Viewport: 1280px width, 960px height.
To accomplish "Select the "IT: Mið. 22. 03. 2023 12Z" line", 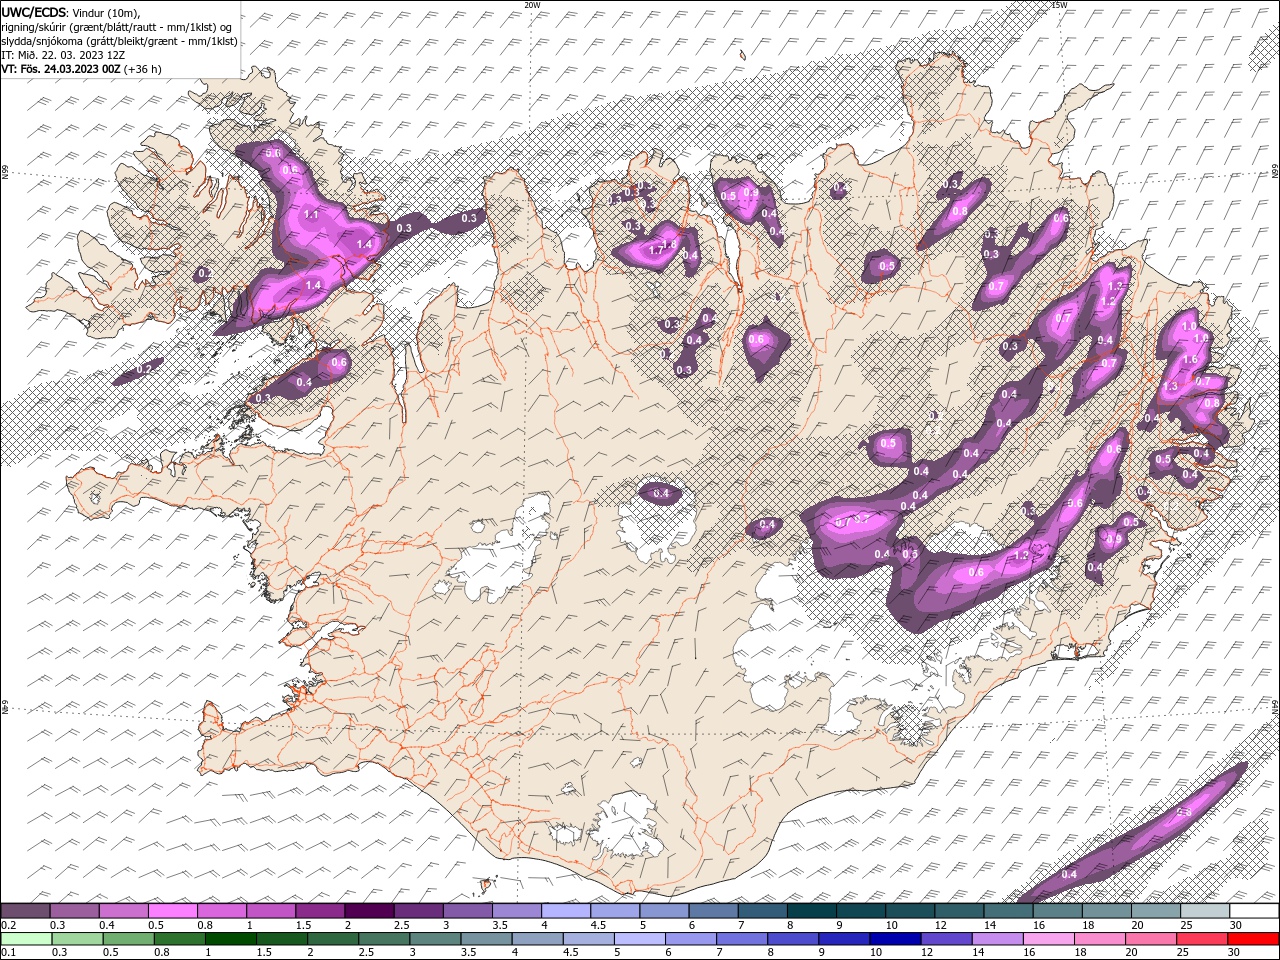I will 61,55.
